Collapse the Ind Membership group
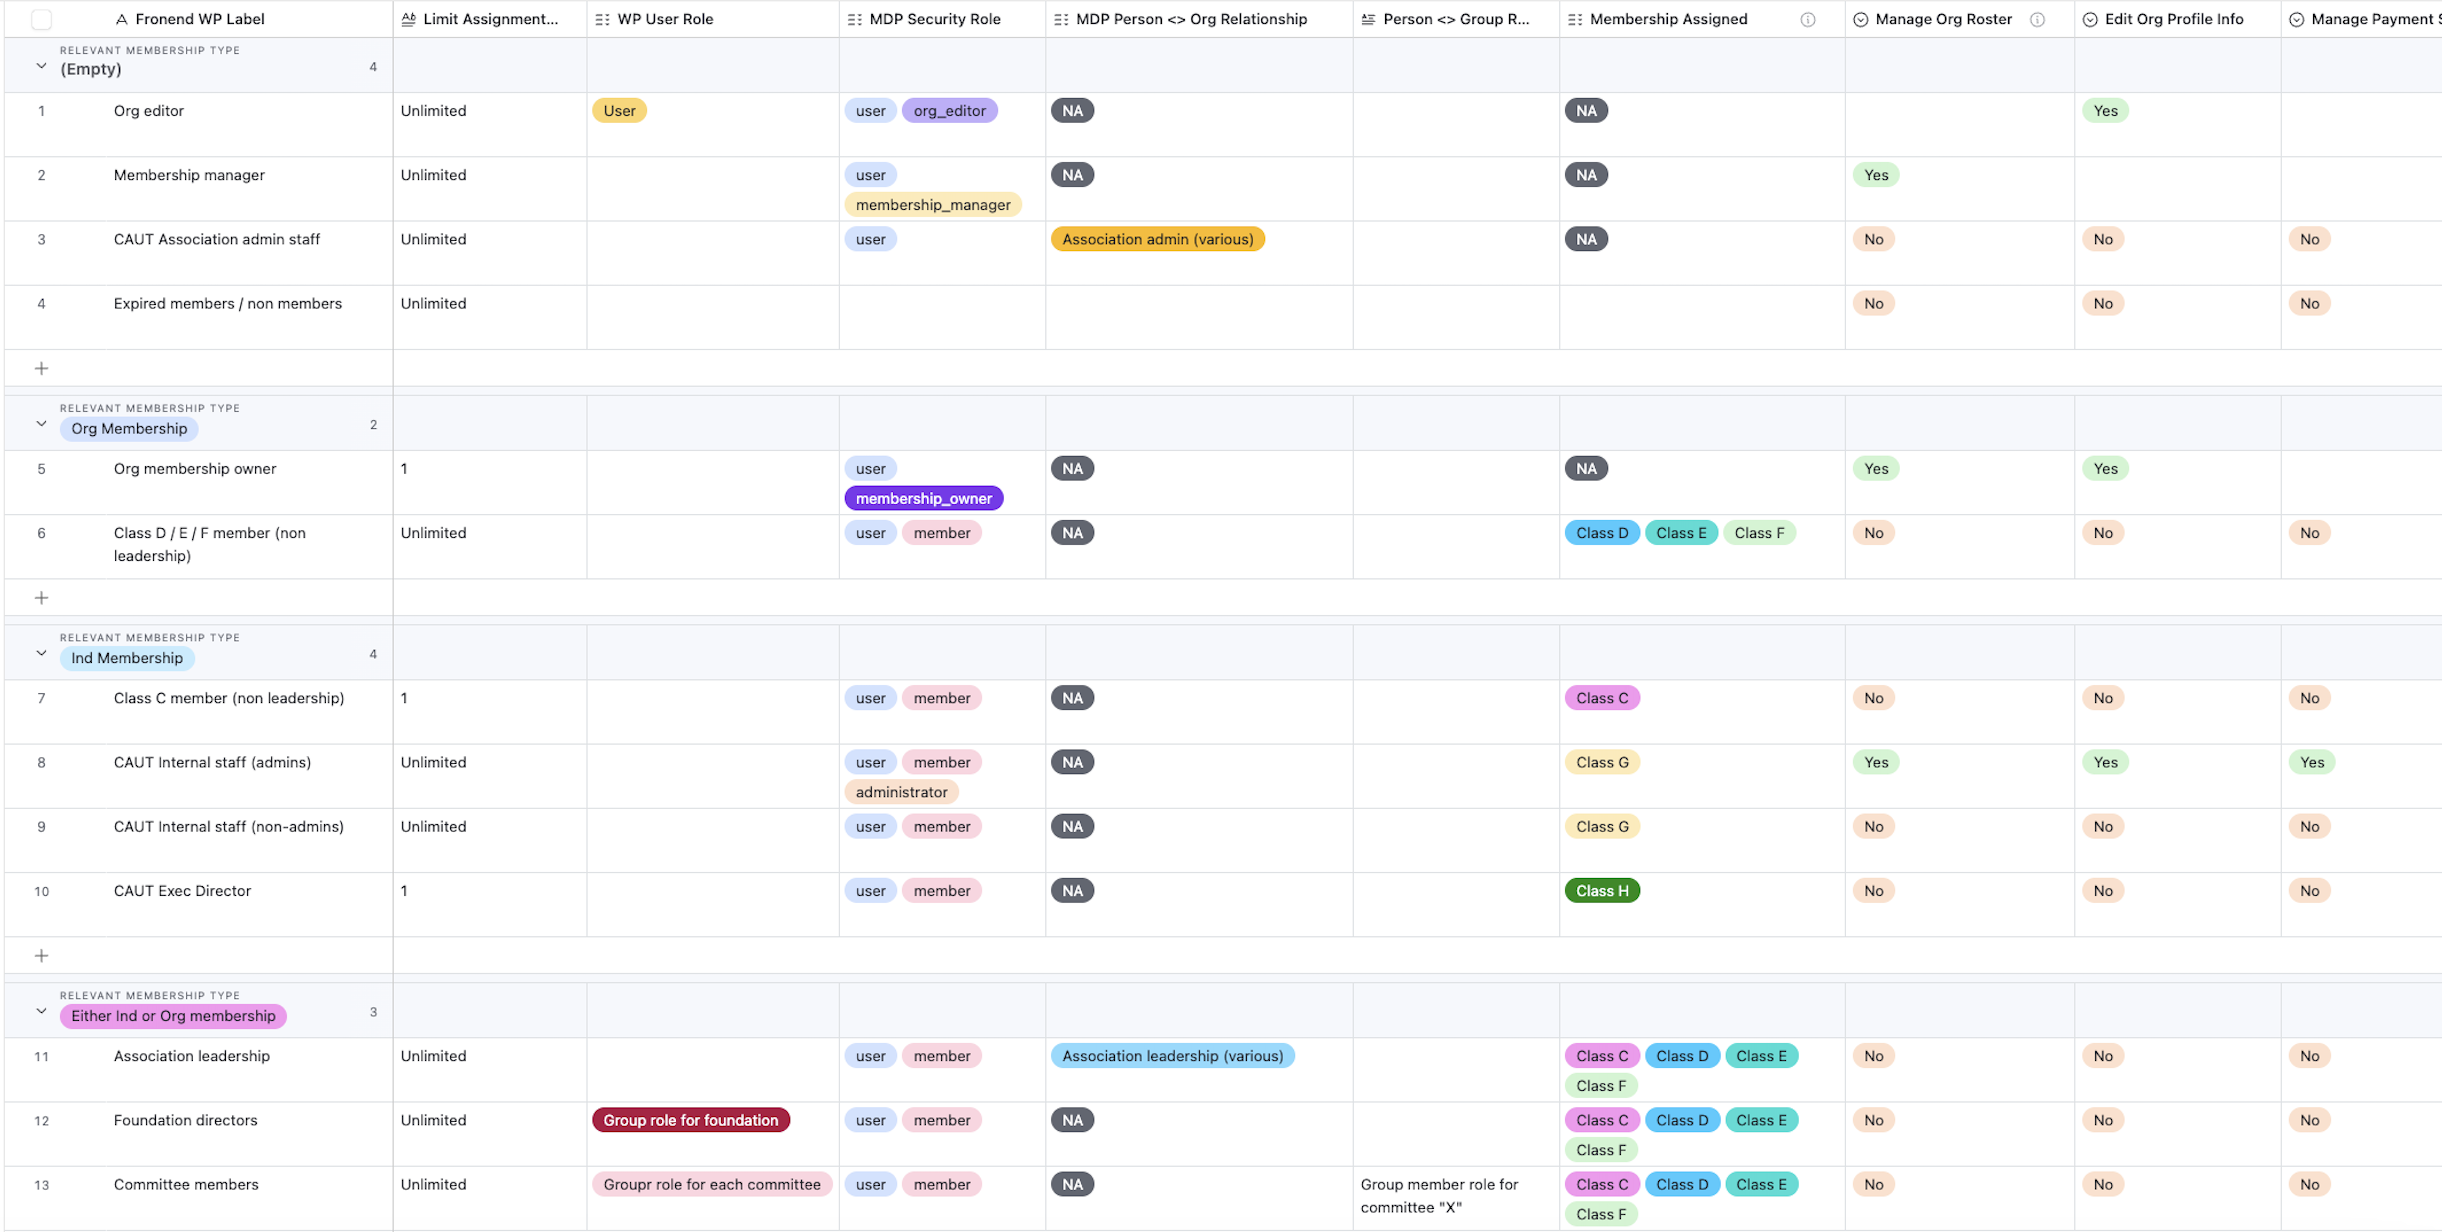The height and width of the screenshot is (1232, 2442). [41, 654]
